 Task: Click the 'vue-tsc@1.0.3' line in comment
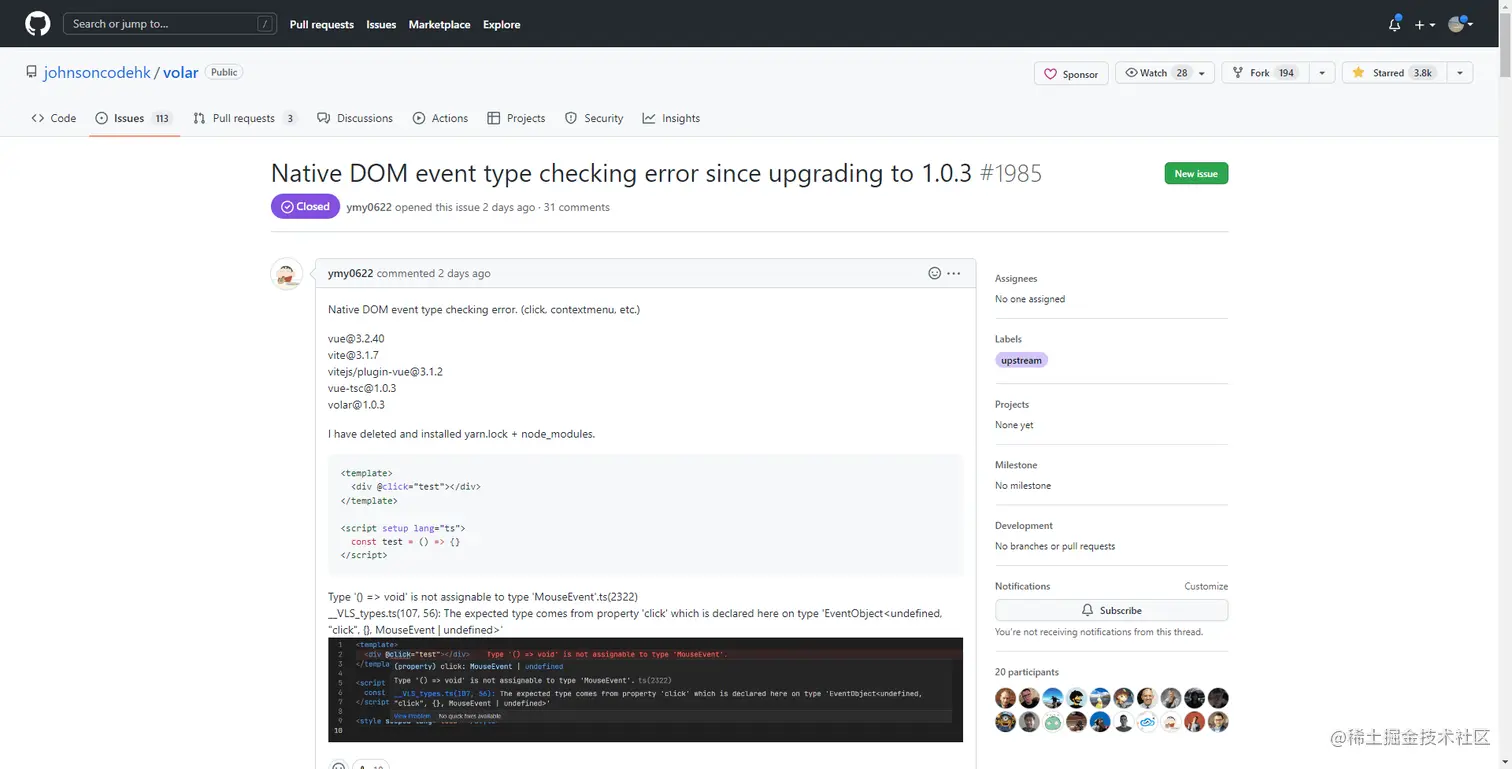click(362, 388)
